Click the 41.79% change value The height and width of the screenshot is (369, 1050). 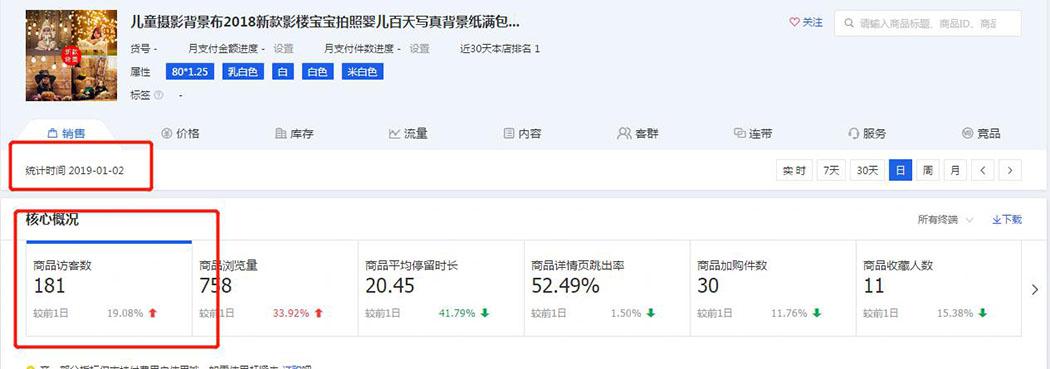pyautogui.click(x=457, y=313)
